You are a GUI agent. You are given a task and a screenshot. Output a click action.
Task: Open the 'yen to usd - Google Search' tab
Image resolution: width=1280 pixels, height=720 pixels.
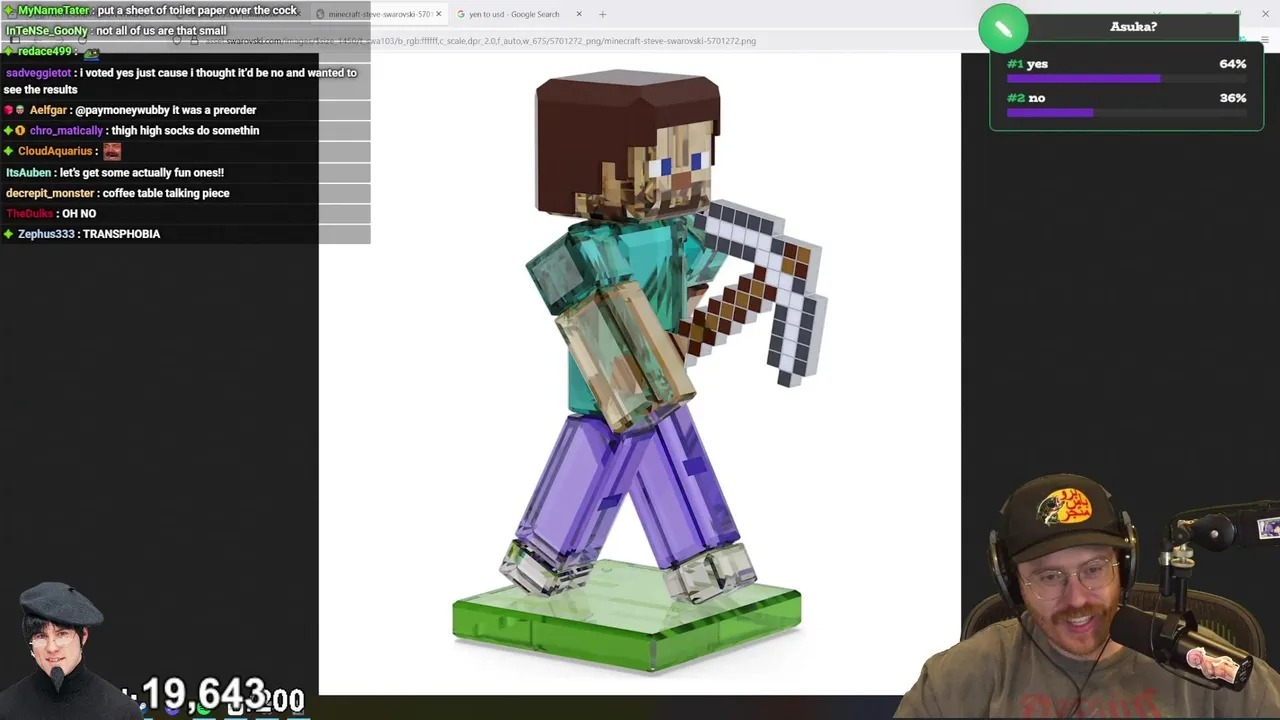coord(514,14)
